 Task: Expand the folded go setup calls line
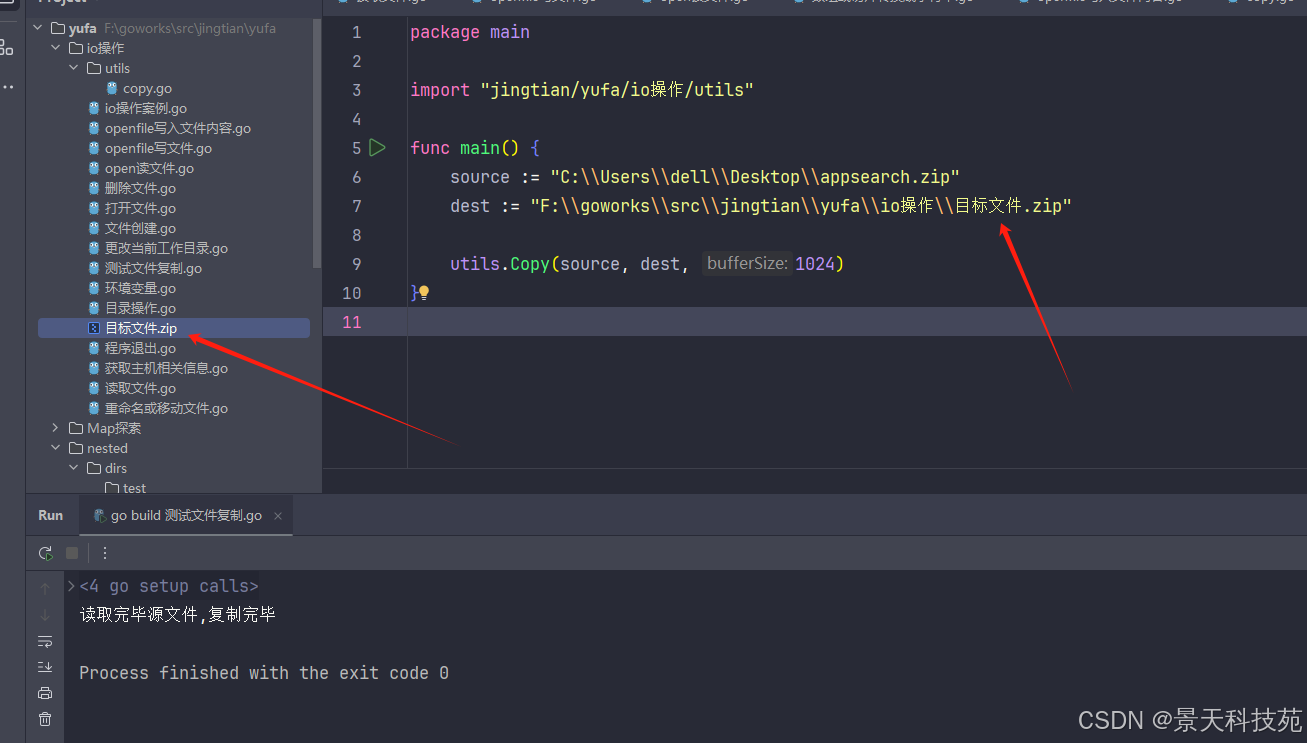tap(71, 586)
